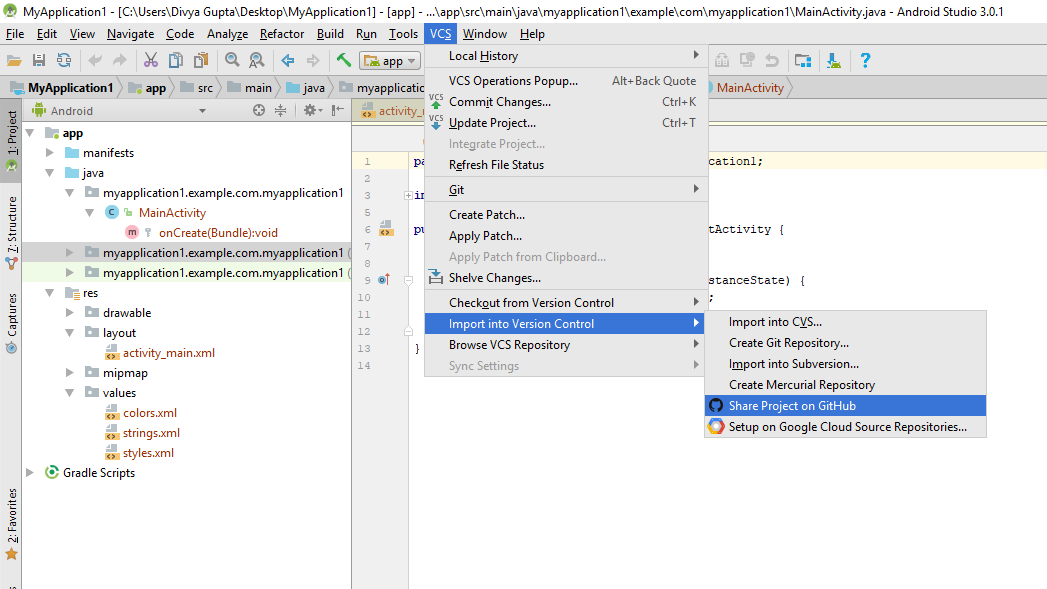Click the Undo arrow icon
This screenshot has width=1047, height=589.
coord(95,61)
